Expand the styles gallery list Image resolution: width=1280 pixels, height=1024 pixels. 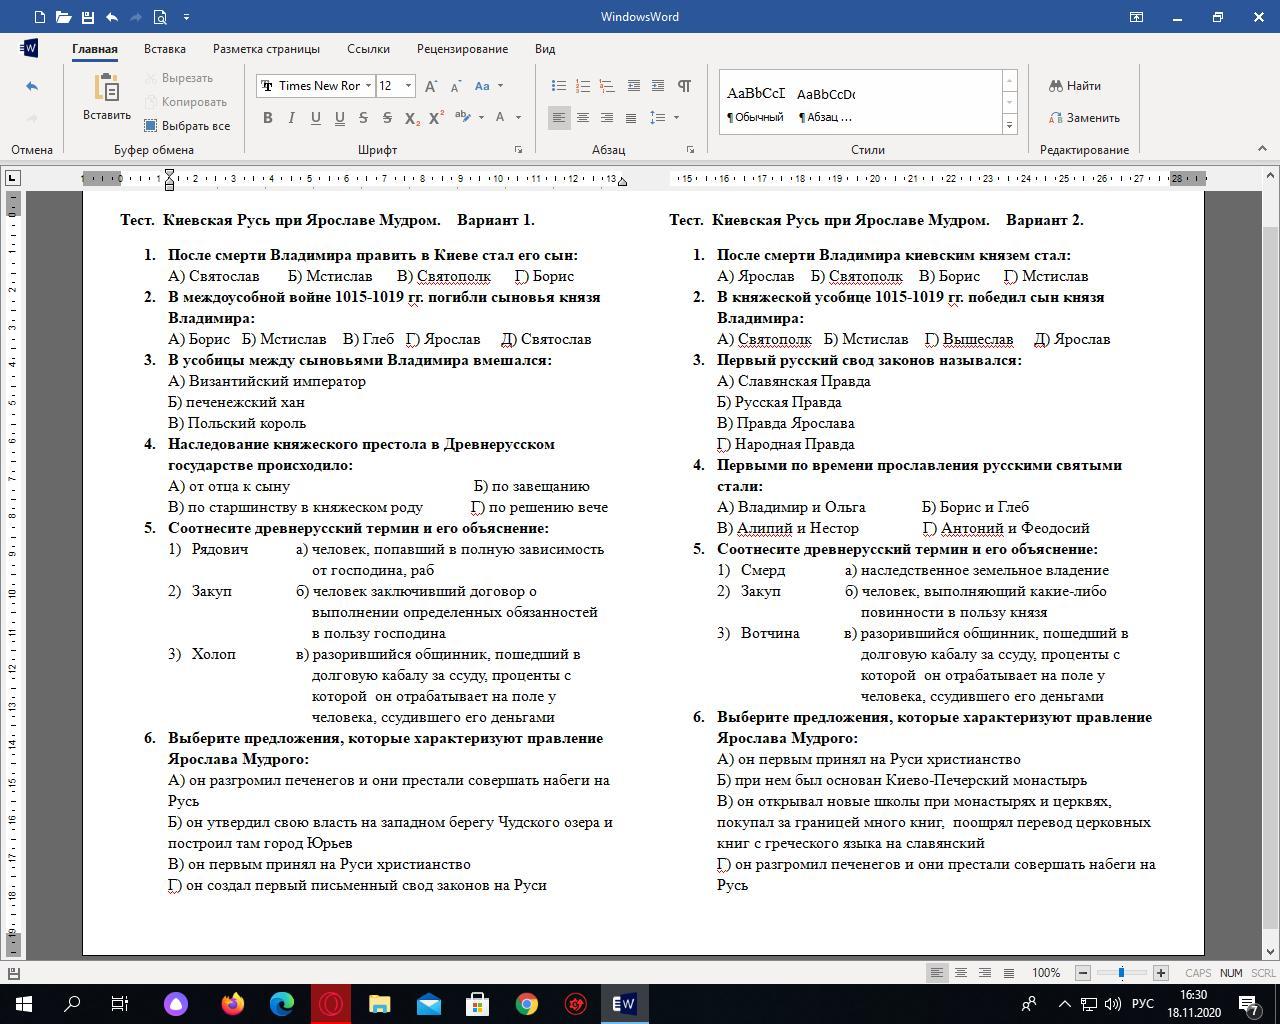tap(1009, 125)
